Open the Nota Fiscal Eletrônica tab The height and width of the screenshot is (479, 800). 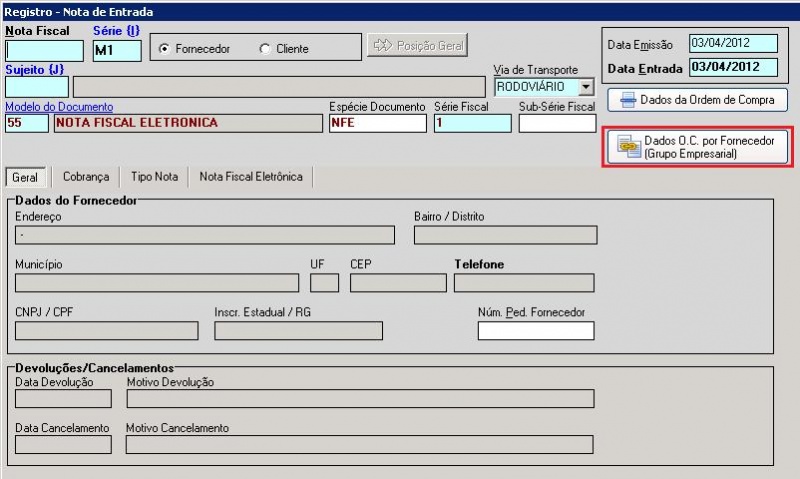coord(251,177)
